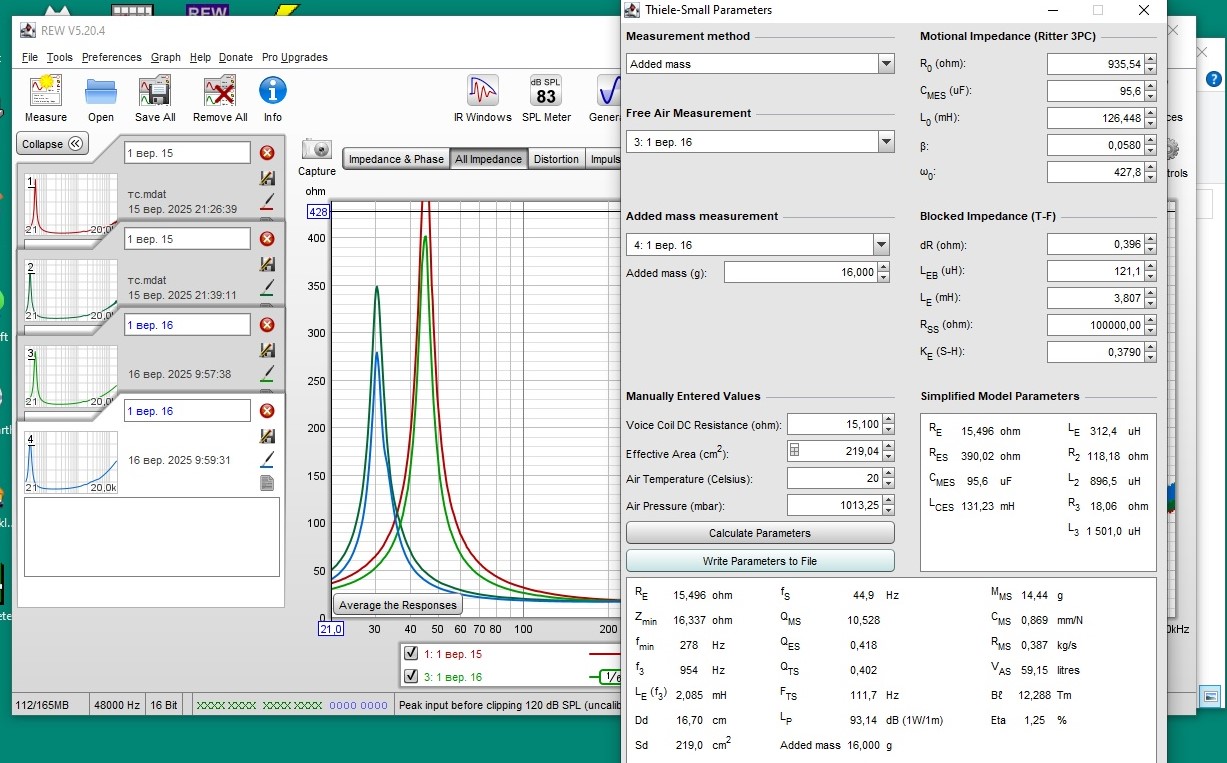
Task: Remove measurement 4 with its red X
Action: 267,411
